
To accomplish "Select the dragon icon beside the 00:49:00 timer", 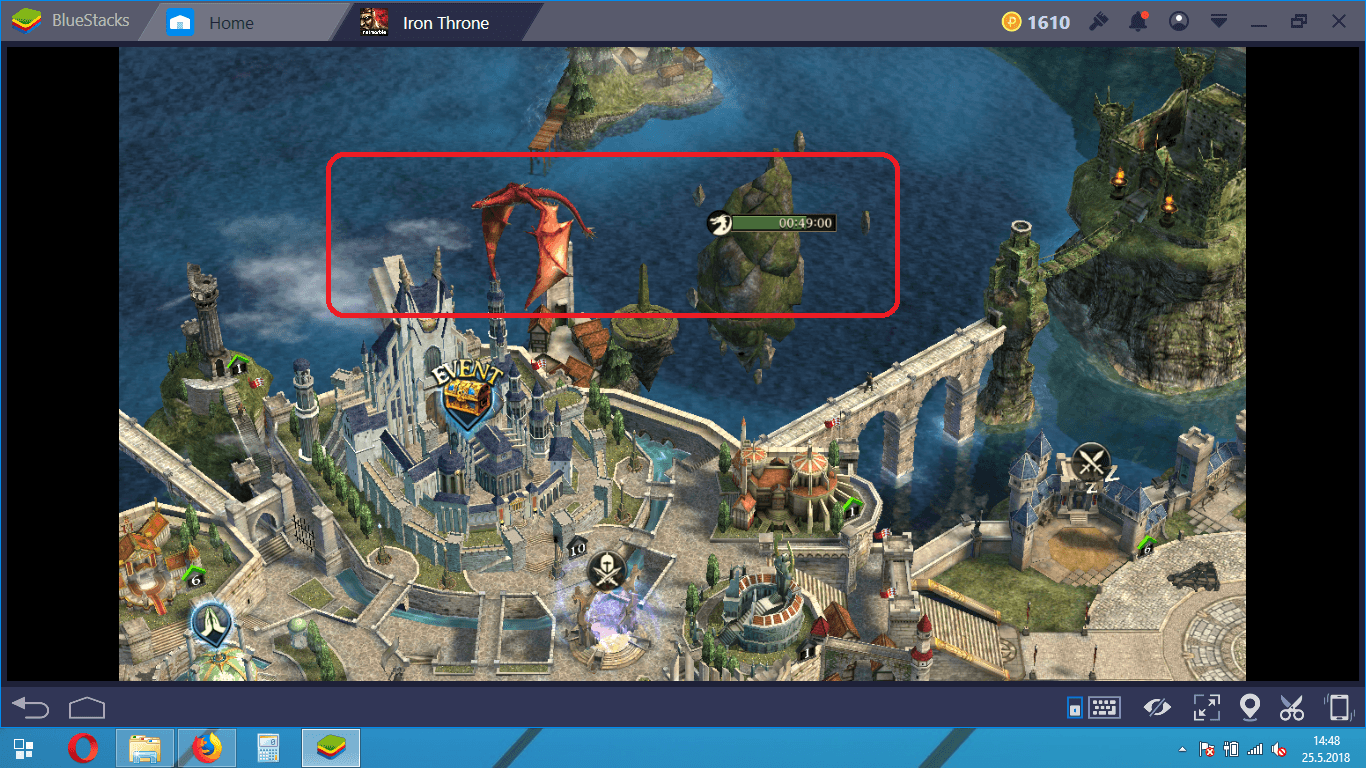I will coord(719,222).
